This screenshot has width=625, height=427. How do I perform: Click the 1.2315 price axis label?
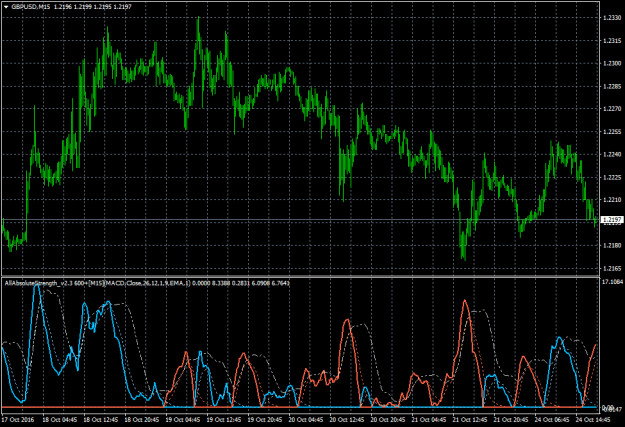click(612, 41)
